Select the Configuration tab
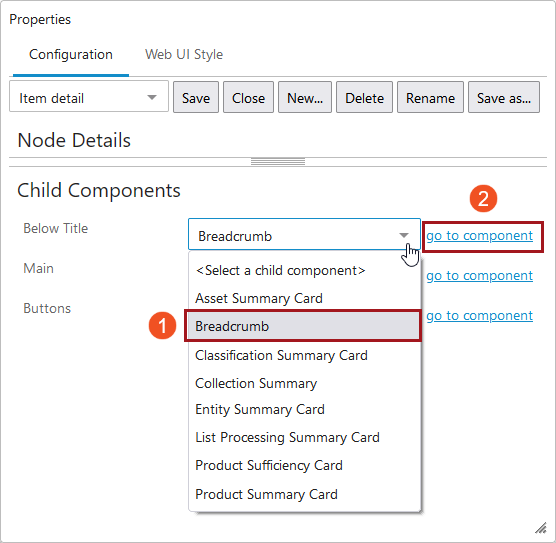The image size is (556, 543). [x=71, y=55]
